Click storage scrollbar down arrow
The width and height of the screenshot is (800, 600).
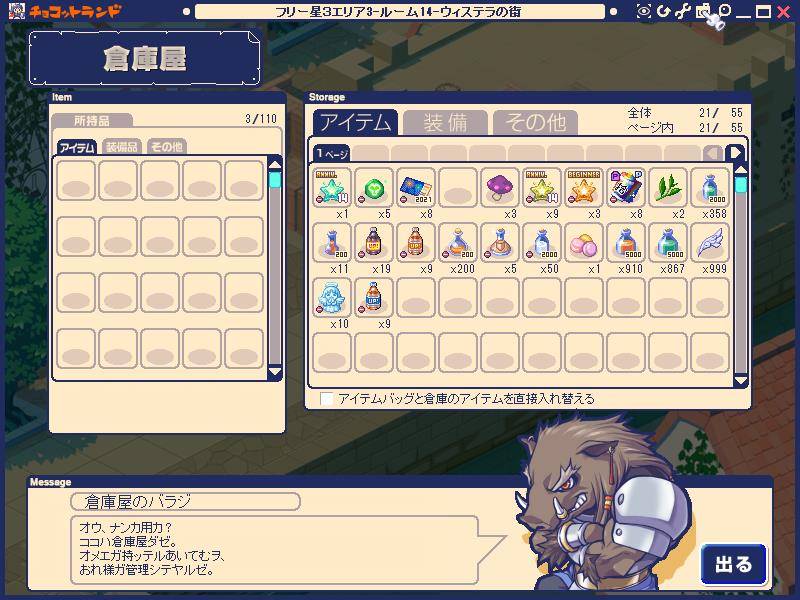tap(741, 381)
